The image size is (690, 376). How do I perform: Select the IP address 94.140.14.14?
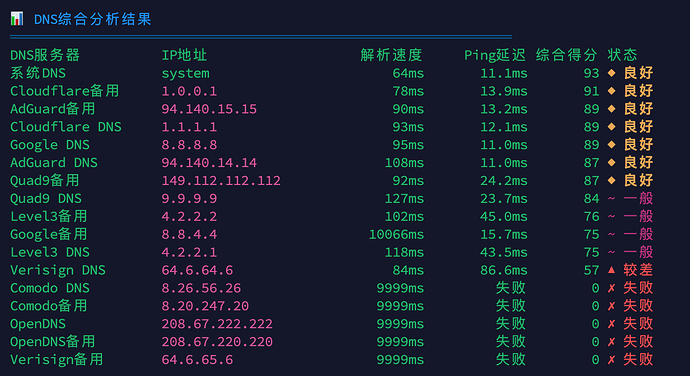pyautogui.click(x=209, y=163)
